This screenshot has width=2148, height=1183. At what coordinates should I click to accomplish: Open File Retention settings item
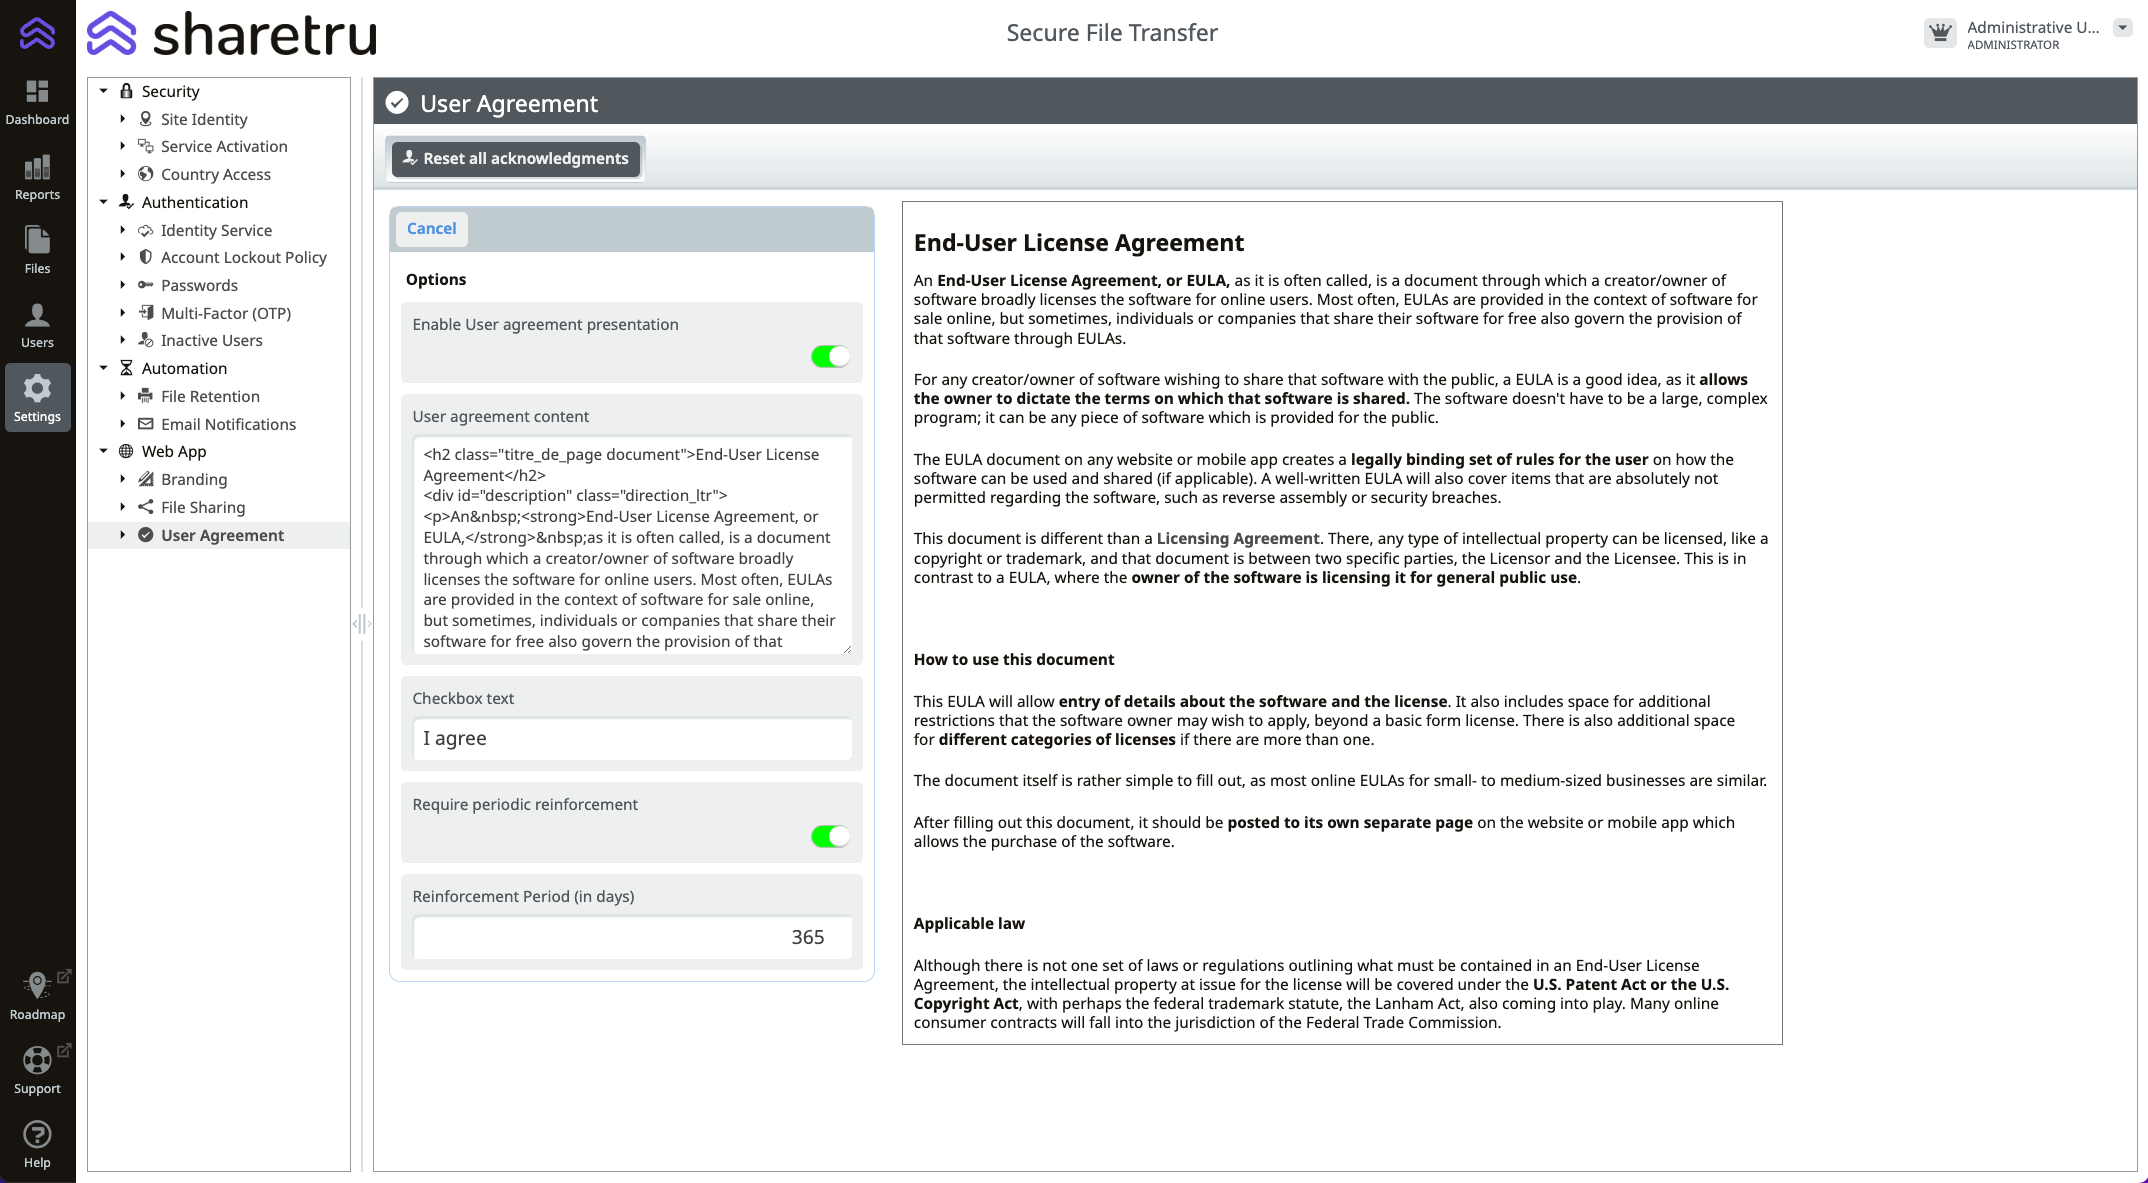210,397
